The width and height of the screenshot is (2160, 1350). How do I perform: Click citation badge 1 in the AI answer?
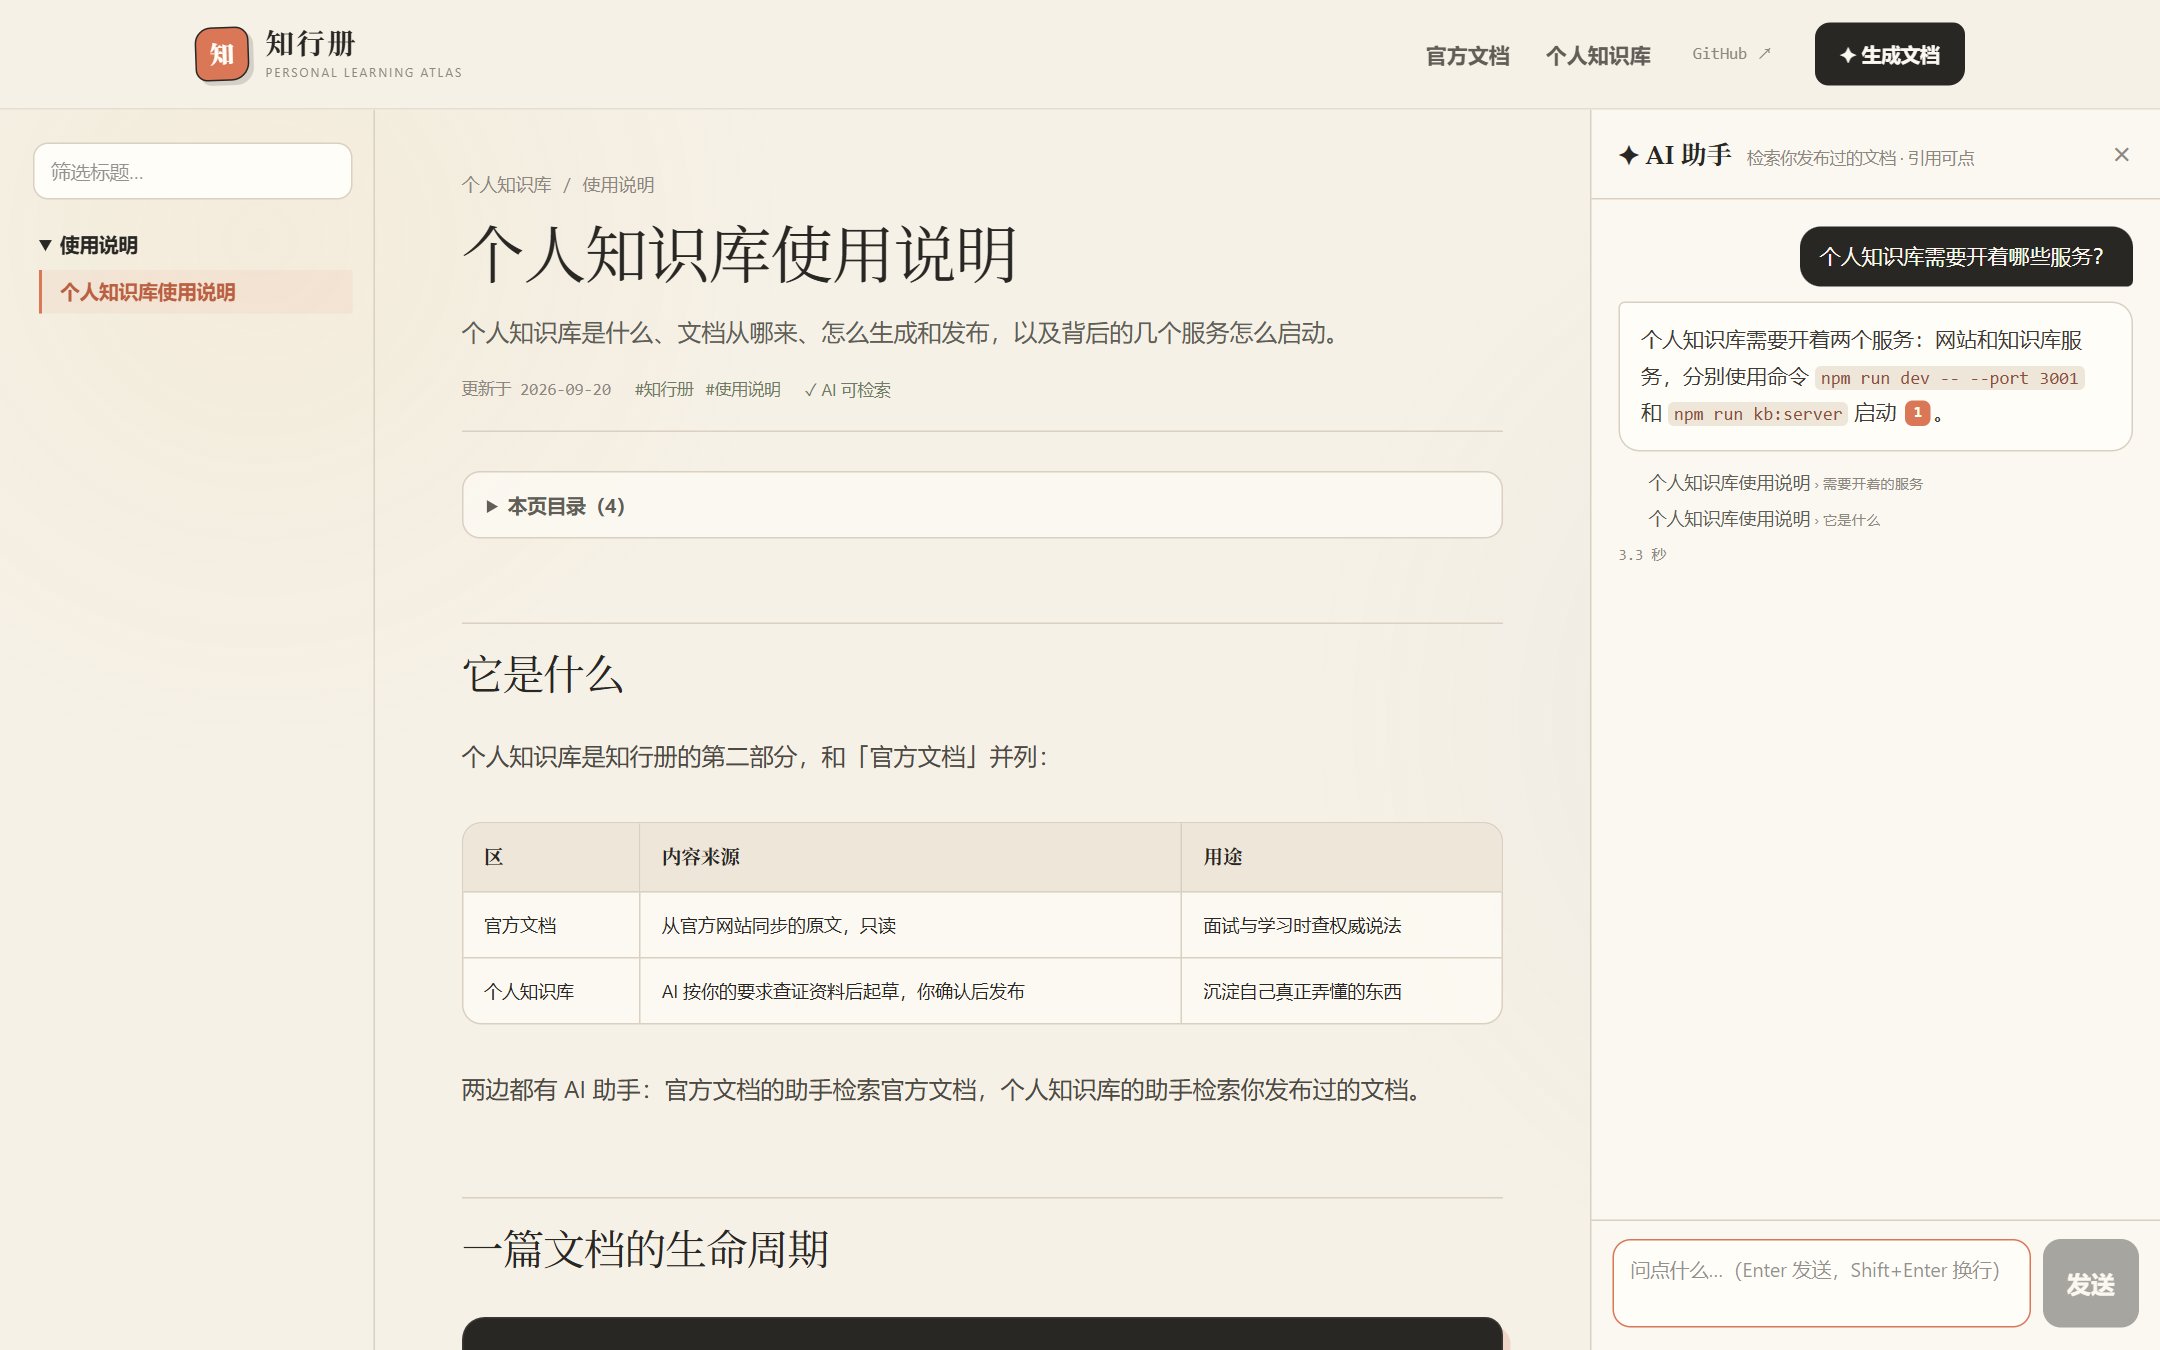(x=1917, y=413)
